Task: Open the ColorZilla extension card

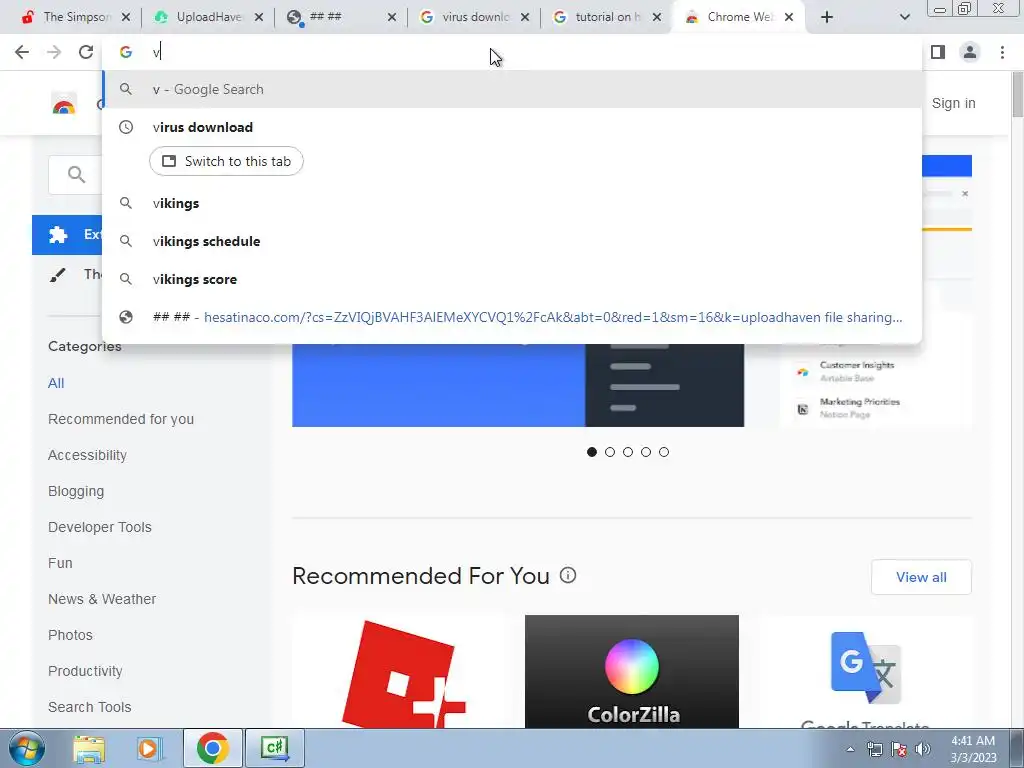Action: [x=632, y=672]
